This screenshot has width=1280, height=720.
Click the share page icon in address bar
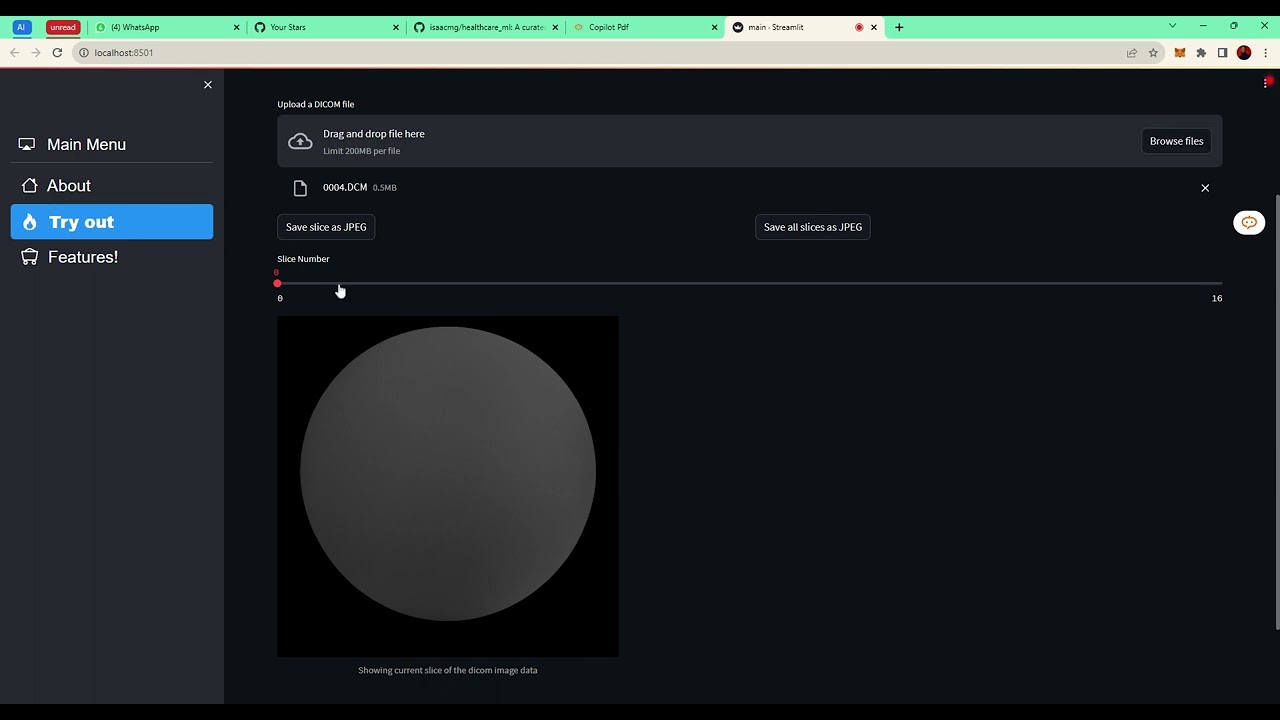click(1132, 53)
